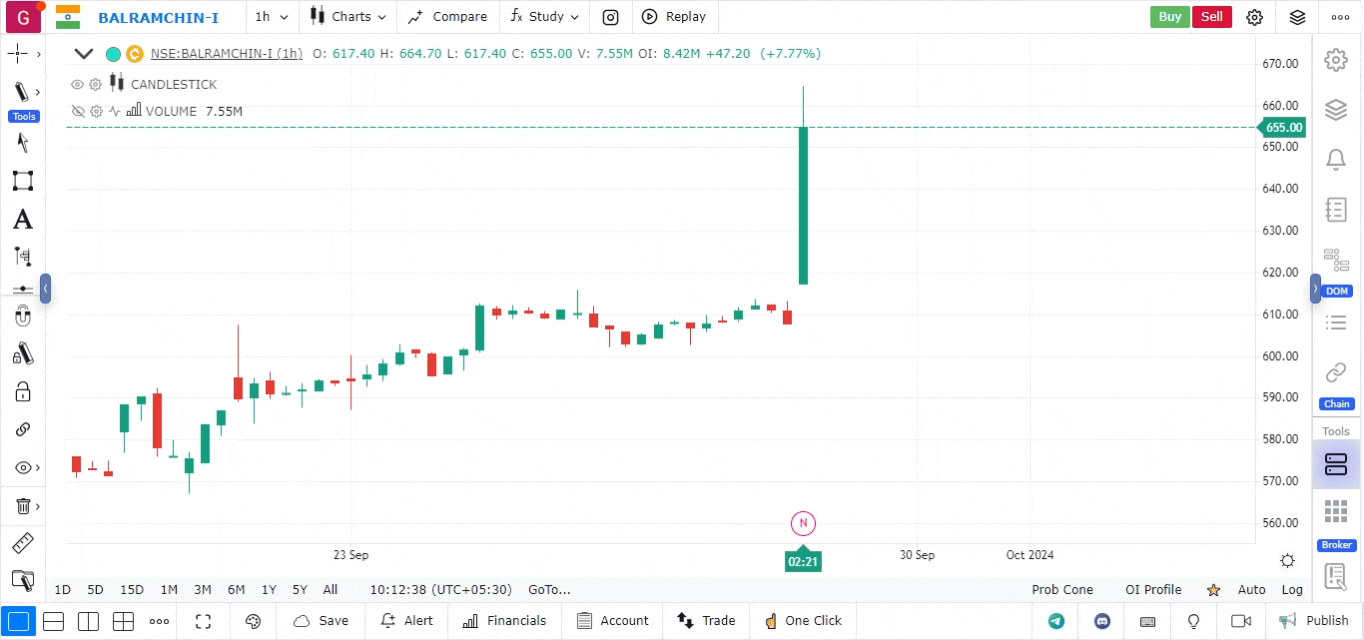Open the rectangle shape drawing tool
This screenshot has width=1364, height=640.
pos(22,181)
